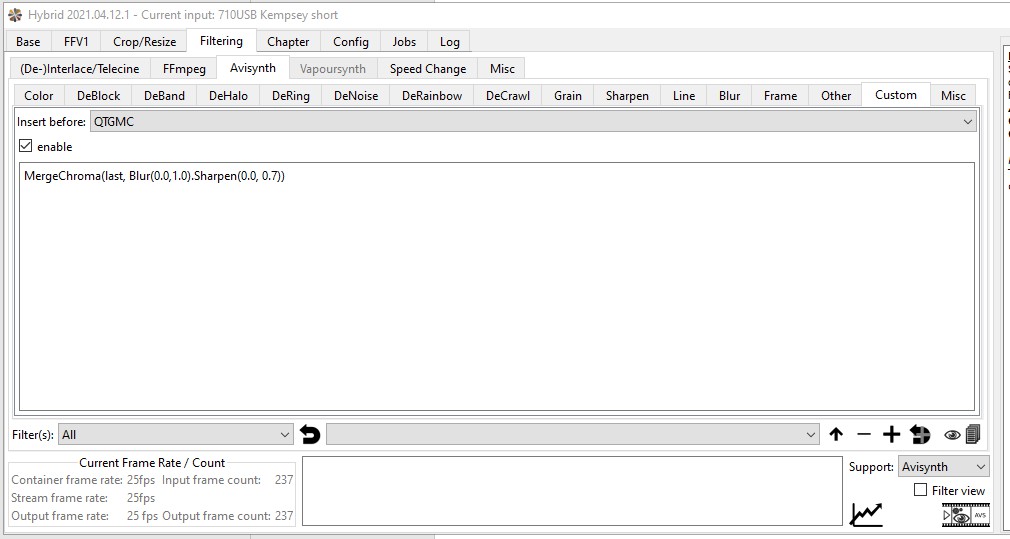
Task: Click the AVS filmstrip preview icon
Action: pos(965,514)
